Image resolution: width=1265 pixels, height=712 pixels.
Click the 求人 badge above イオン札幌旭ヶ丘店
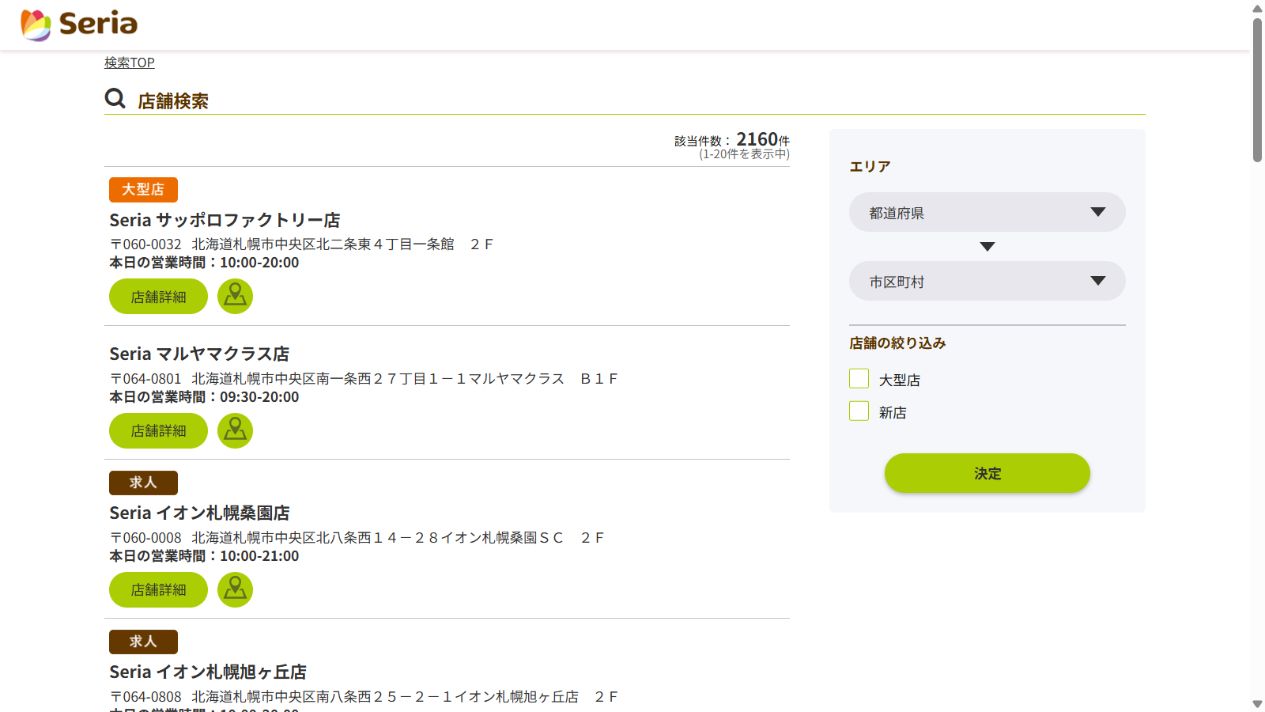click(143, 642)
